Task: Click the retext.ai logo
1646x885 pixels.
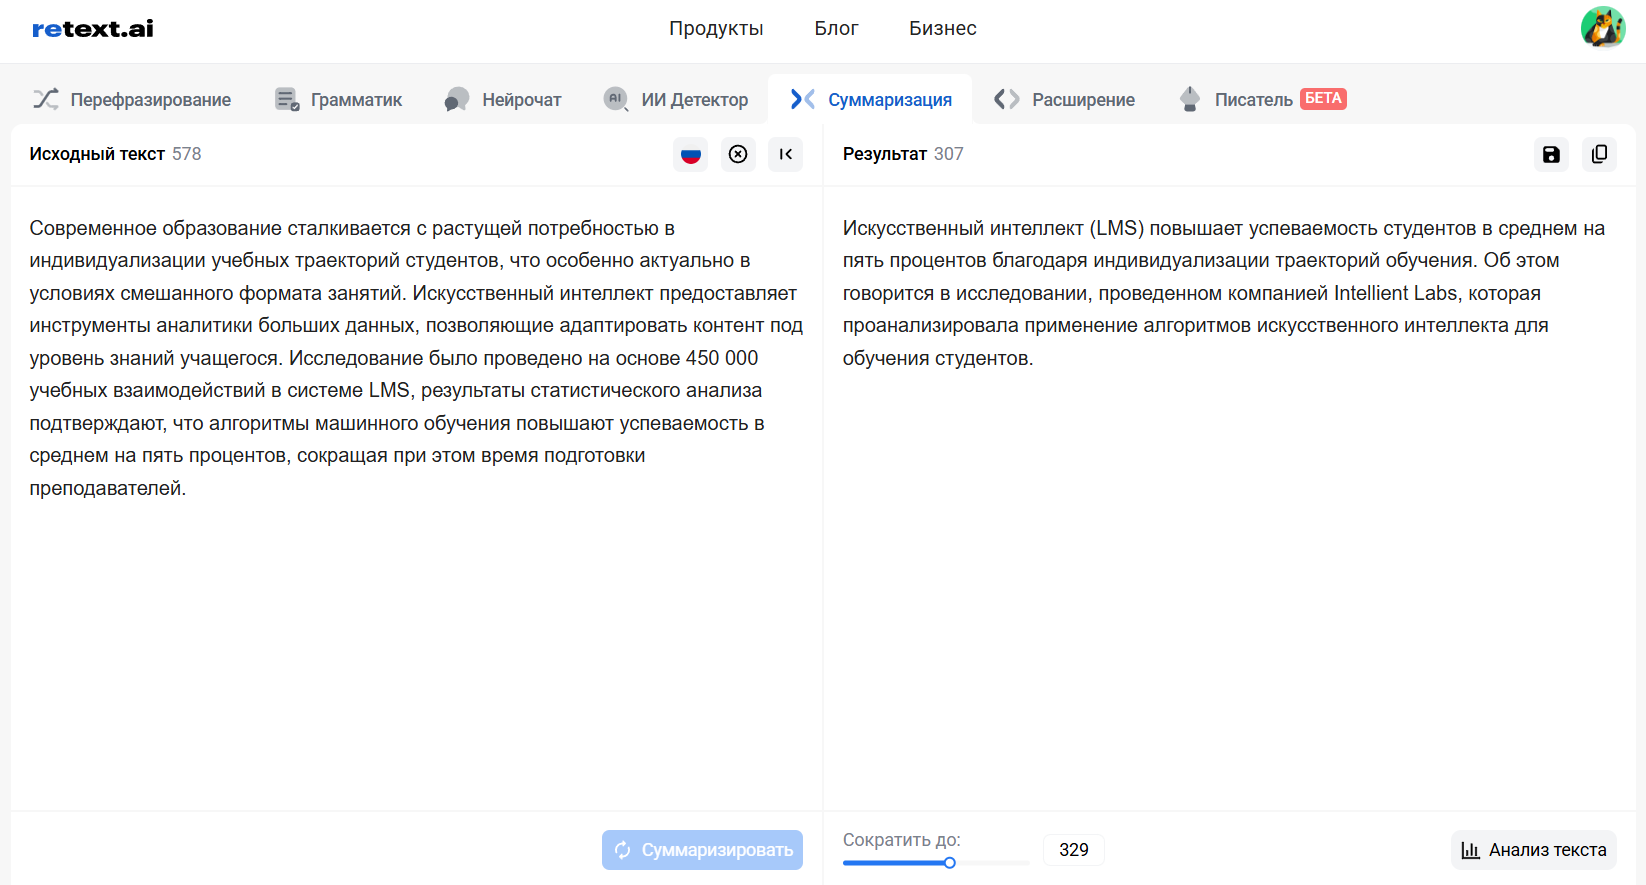Action: point(93,29)
